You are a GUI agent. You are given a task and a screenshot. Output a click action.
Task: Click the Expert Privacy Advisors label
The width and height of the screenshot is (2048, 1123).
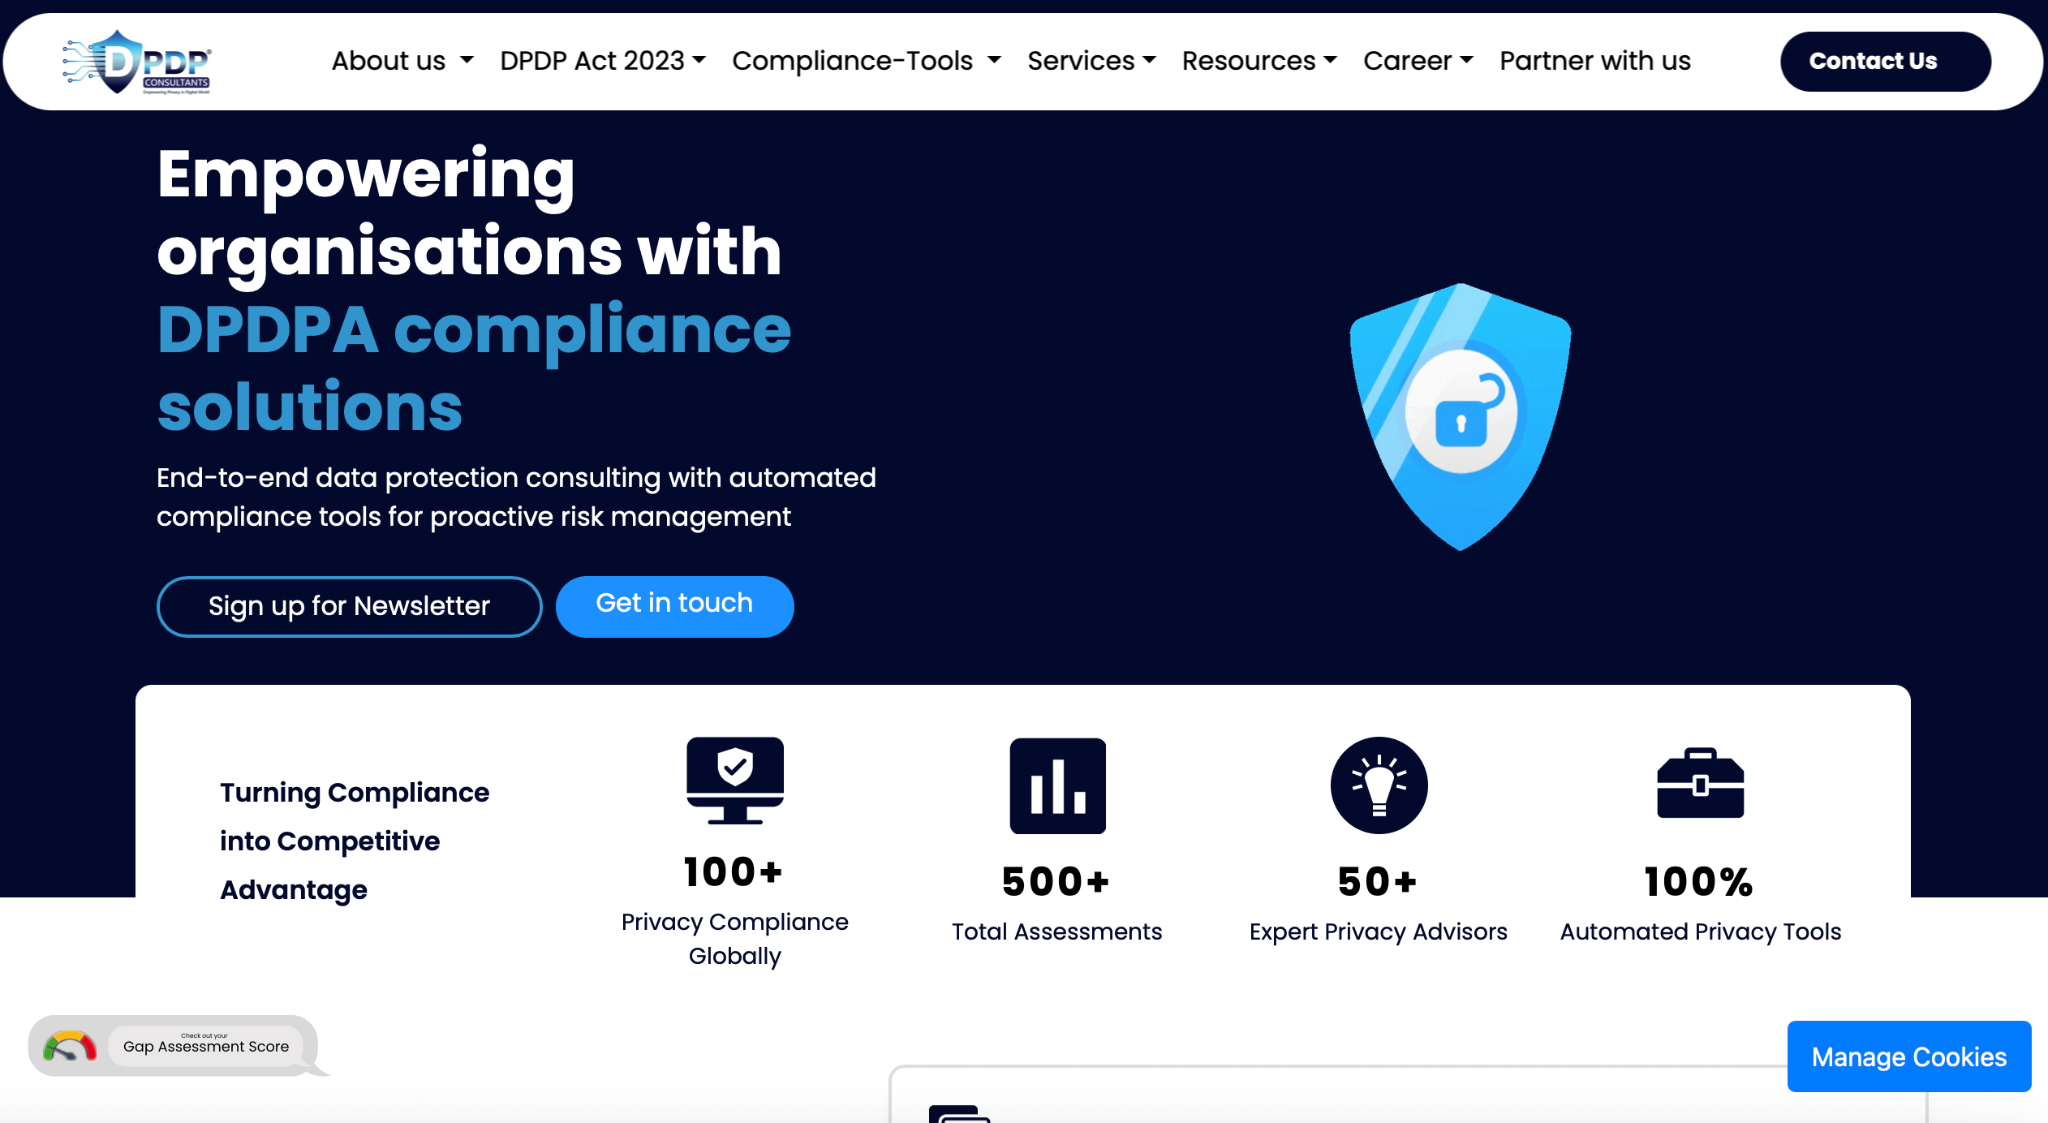point(1379,932)
